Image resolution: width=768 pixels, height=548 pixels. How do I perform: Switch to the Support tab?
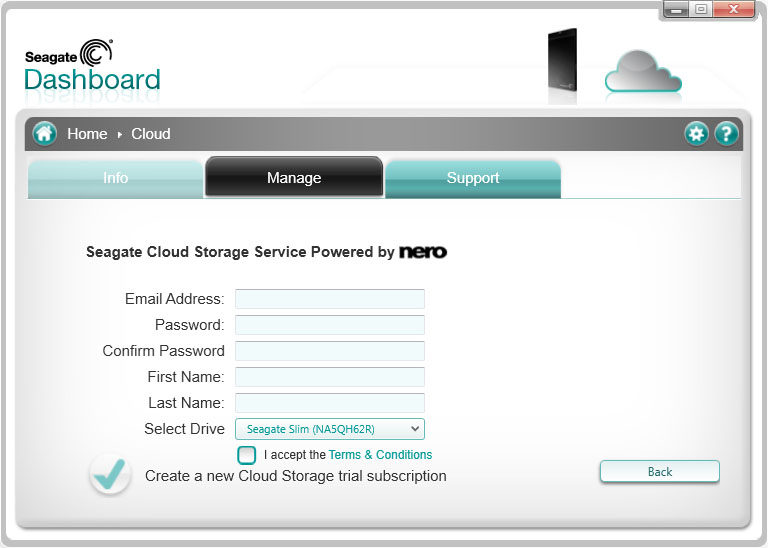pyautogui.click(x=473, y=178)
